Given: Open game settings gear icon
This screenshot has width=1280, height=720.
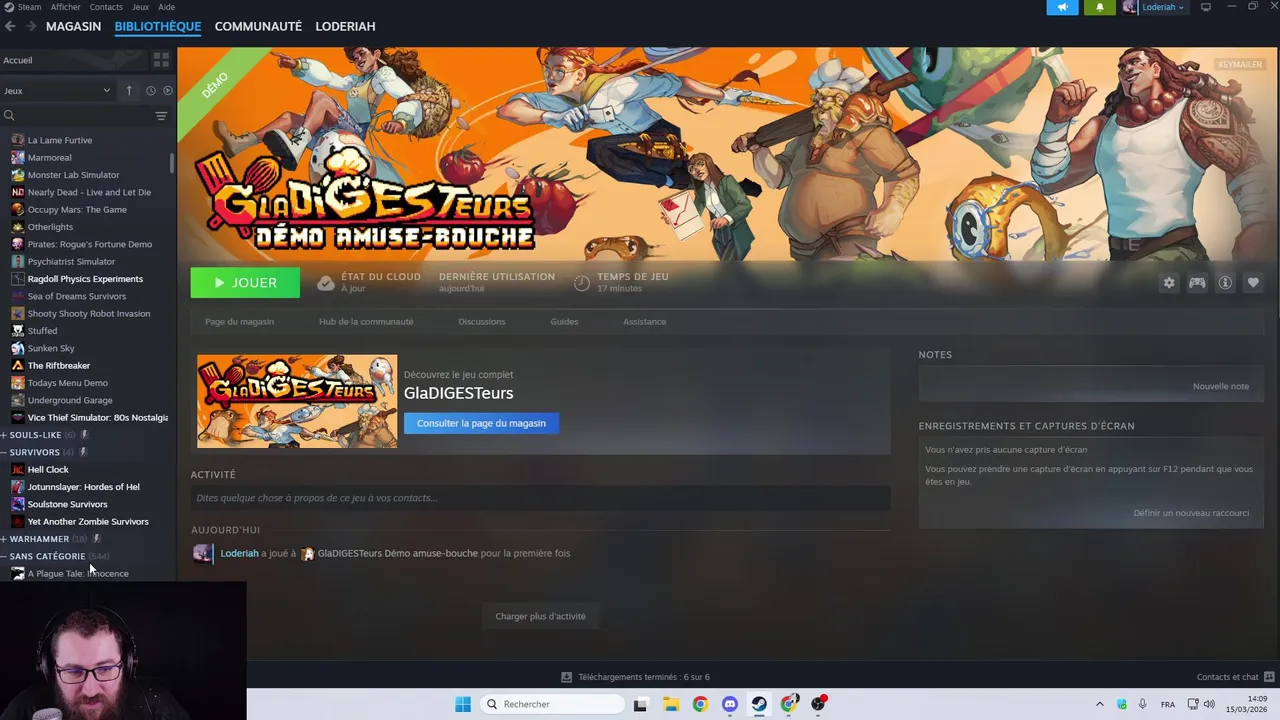Looking at the screenshot, I should (x=1169, y=283).
